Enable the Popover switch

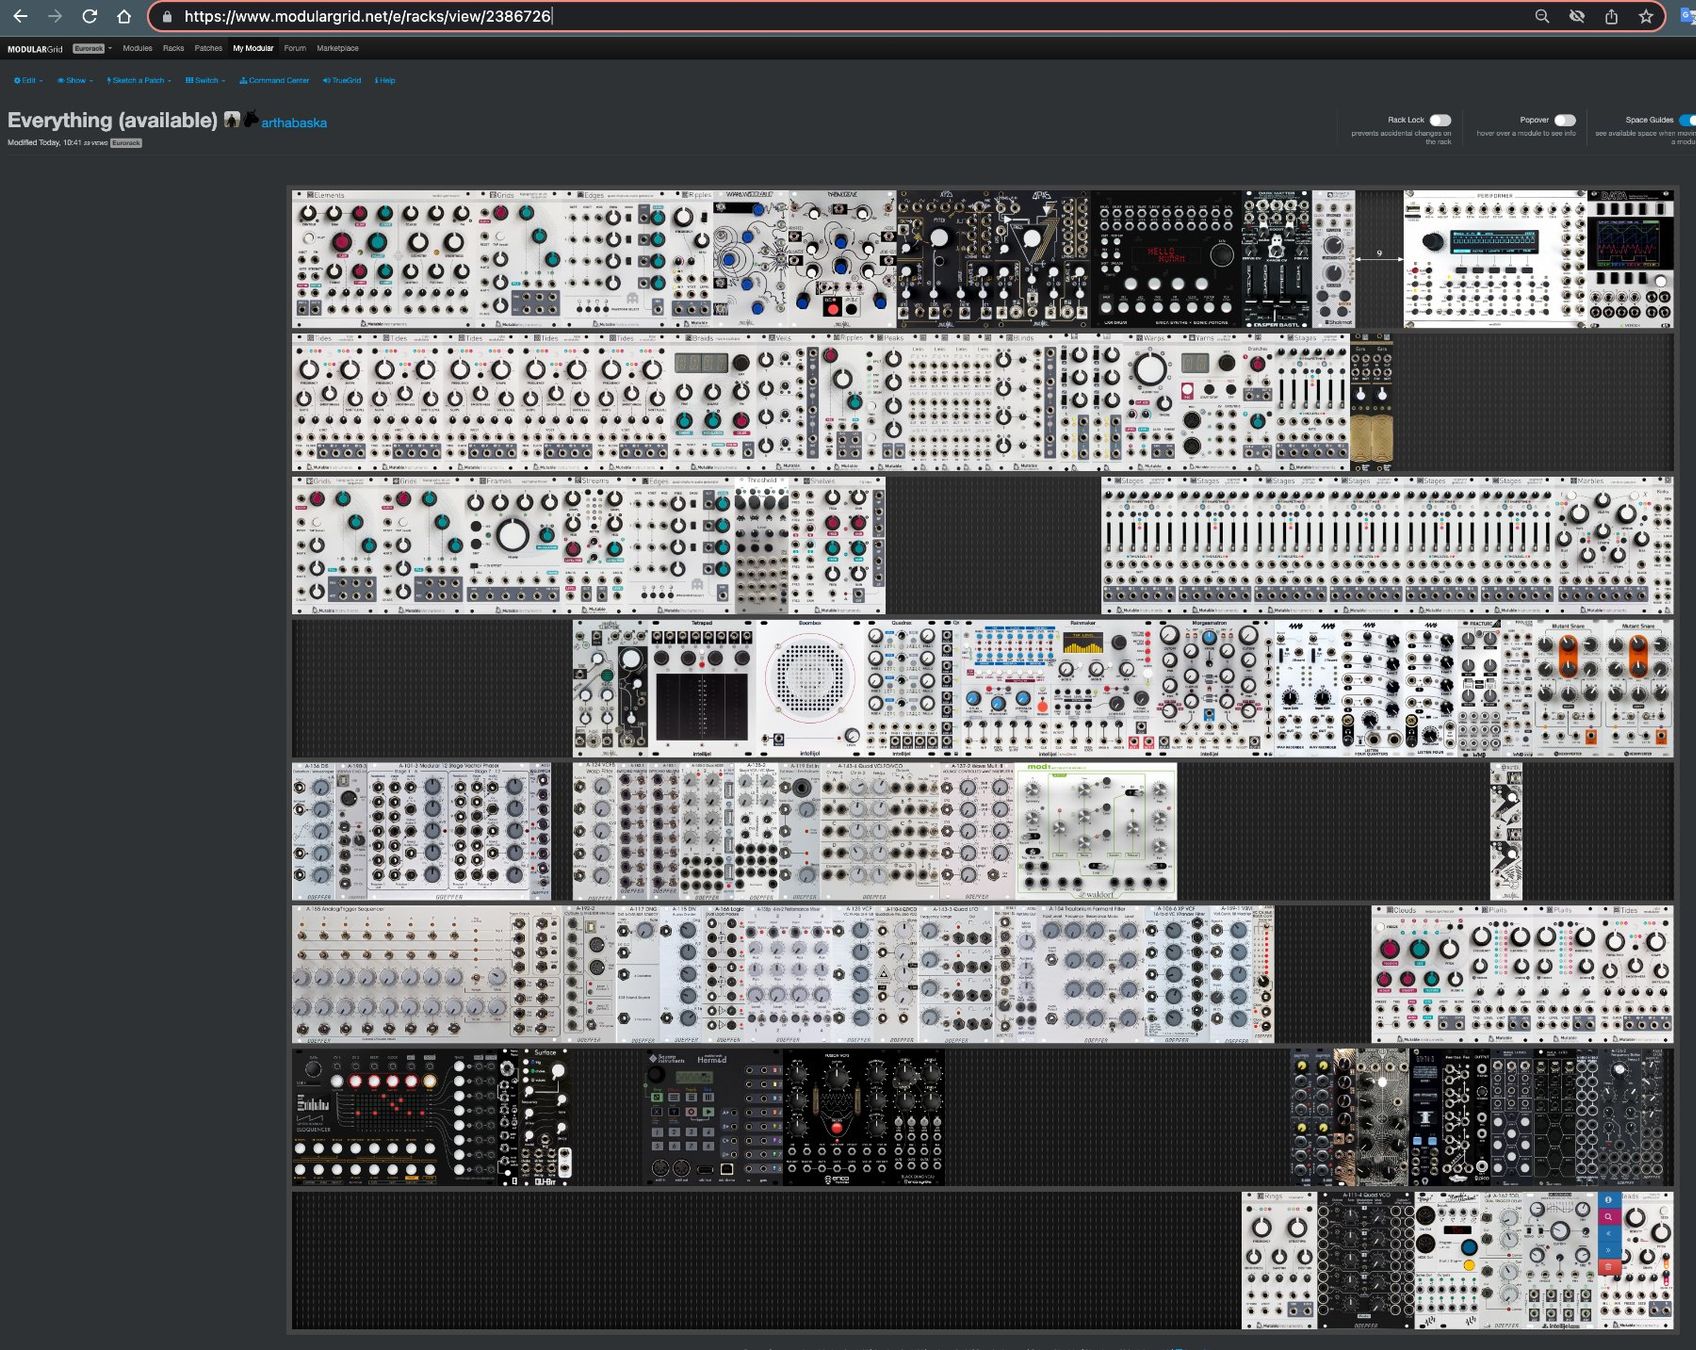(x=1565, y=120)
